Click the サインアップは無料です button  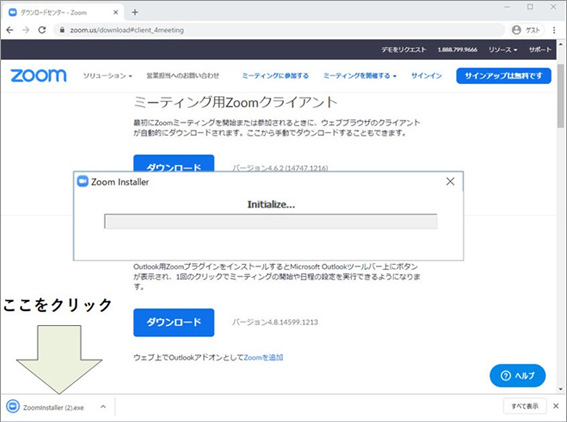[504, 76]
